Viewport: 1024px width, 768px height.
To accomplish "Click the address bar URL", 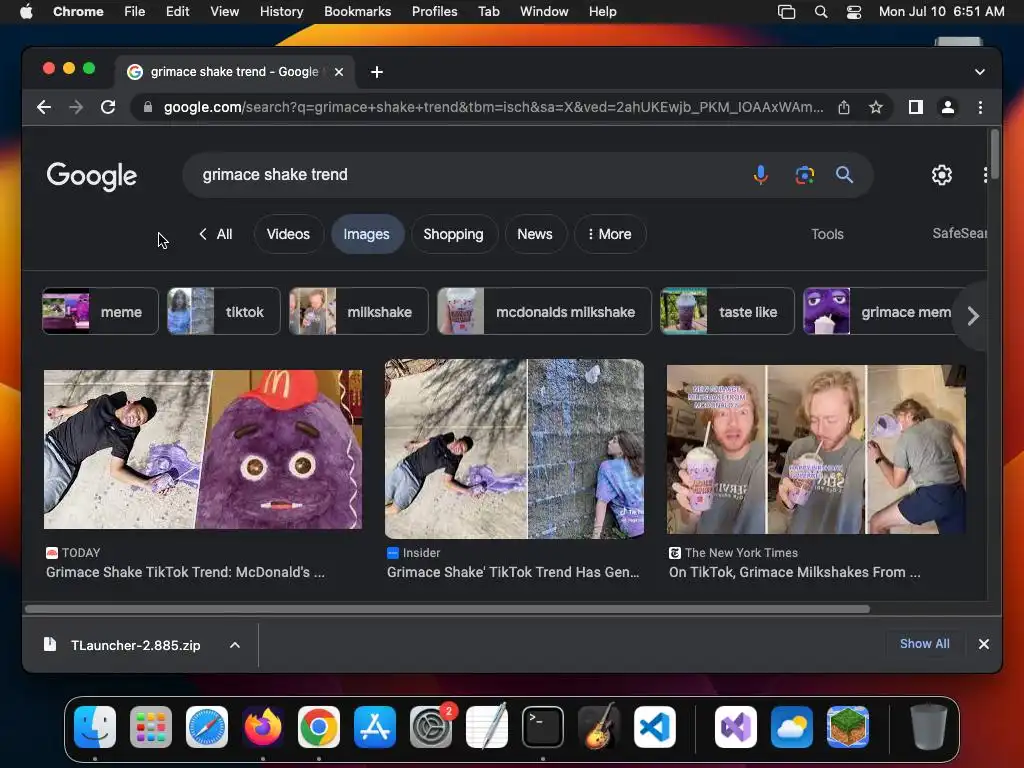I will (x=493, y=107).
